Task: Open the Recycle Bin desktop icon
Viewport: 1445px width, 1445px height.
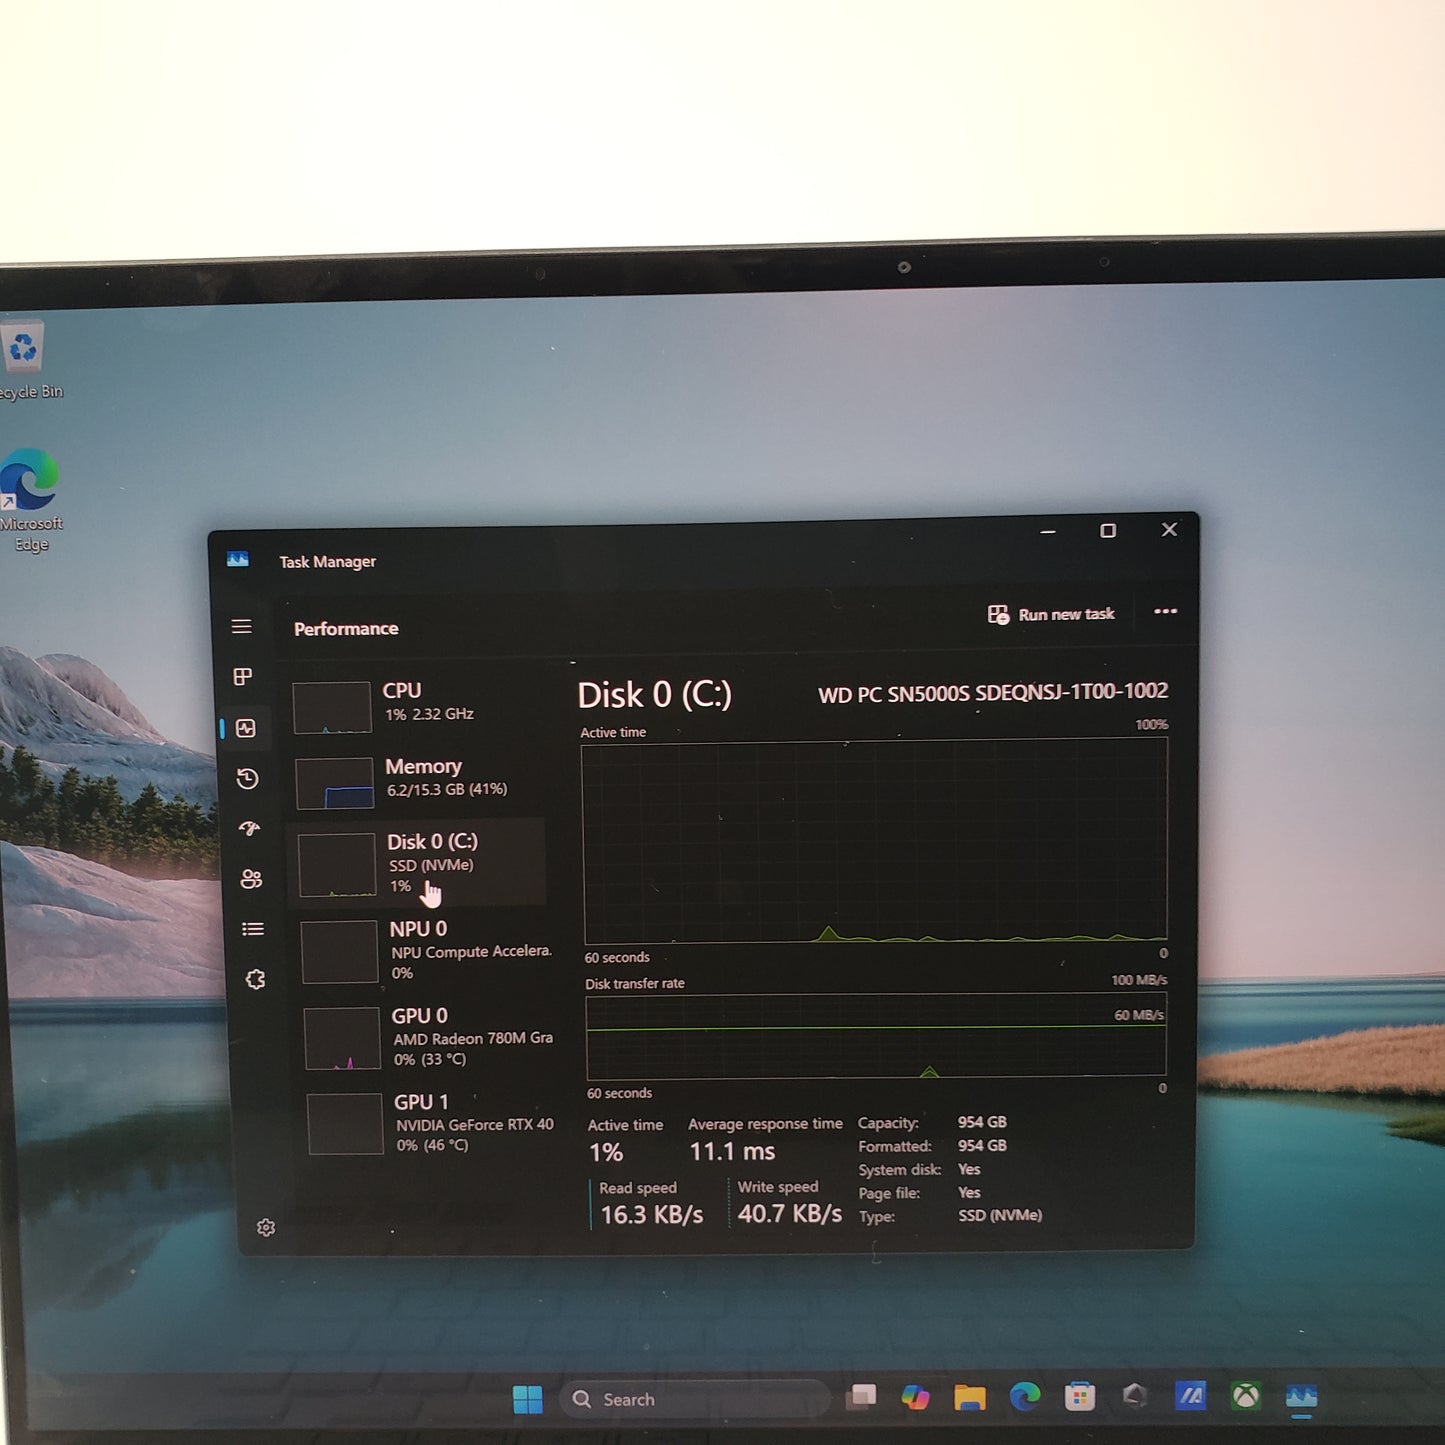Action: pos(28,359)
